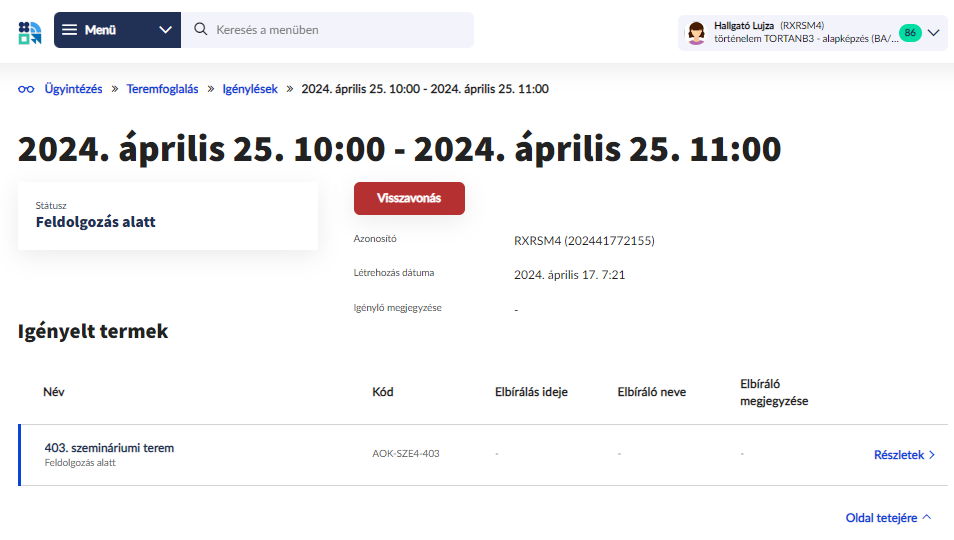Navigate to Teremfoglalás breadcrumb item

point(162,89)
